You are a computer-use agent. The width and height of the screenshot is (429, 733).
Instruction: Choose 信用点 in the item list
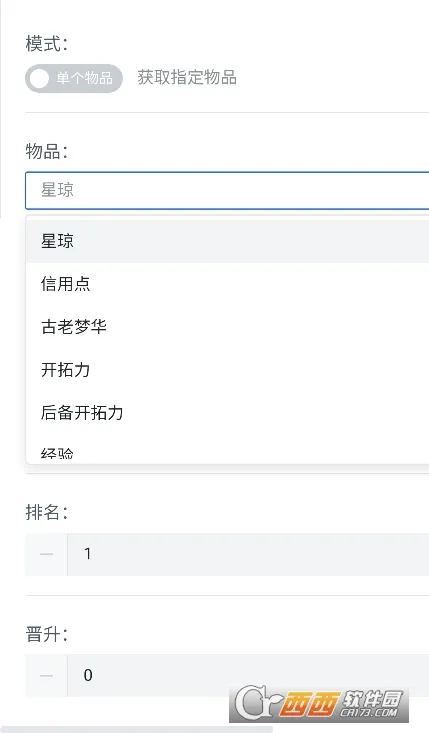tap(227, 284)
